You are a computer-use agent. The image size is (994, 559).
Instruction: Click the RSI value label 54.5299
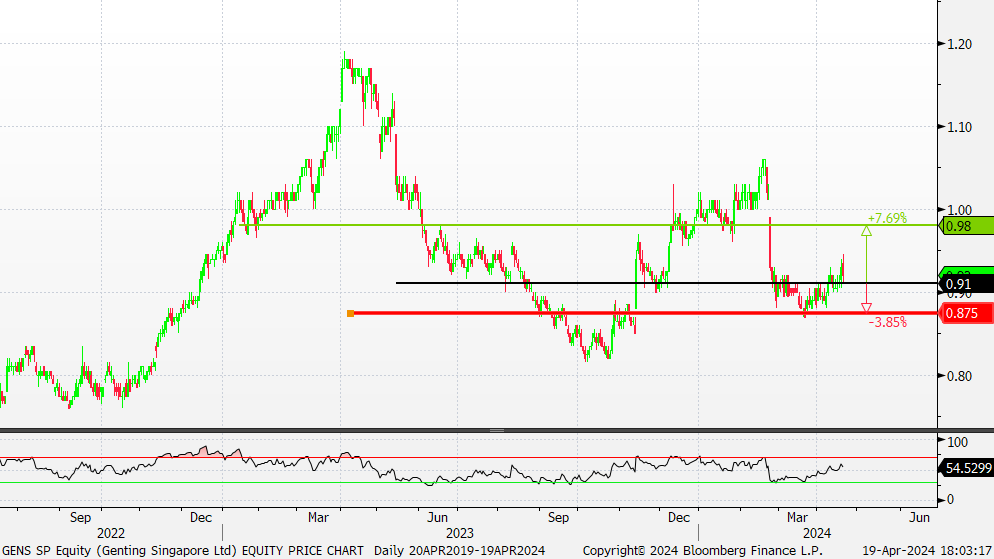pyautogui.click(x=967, y=468)
